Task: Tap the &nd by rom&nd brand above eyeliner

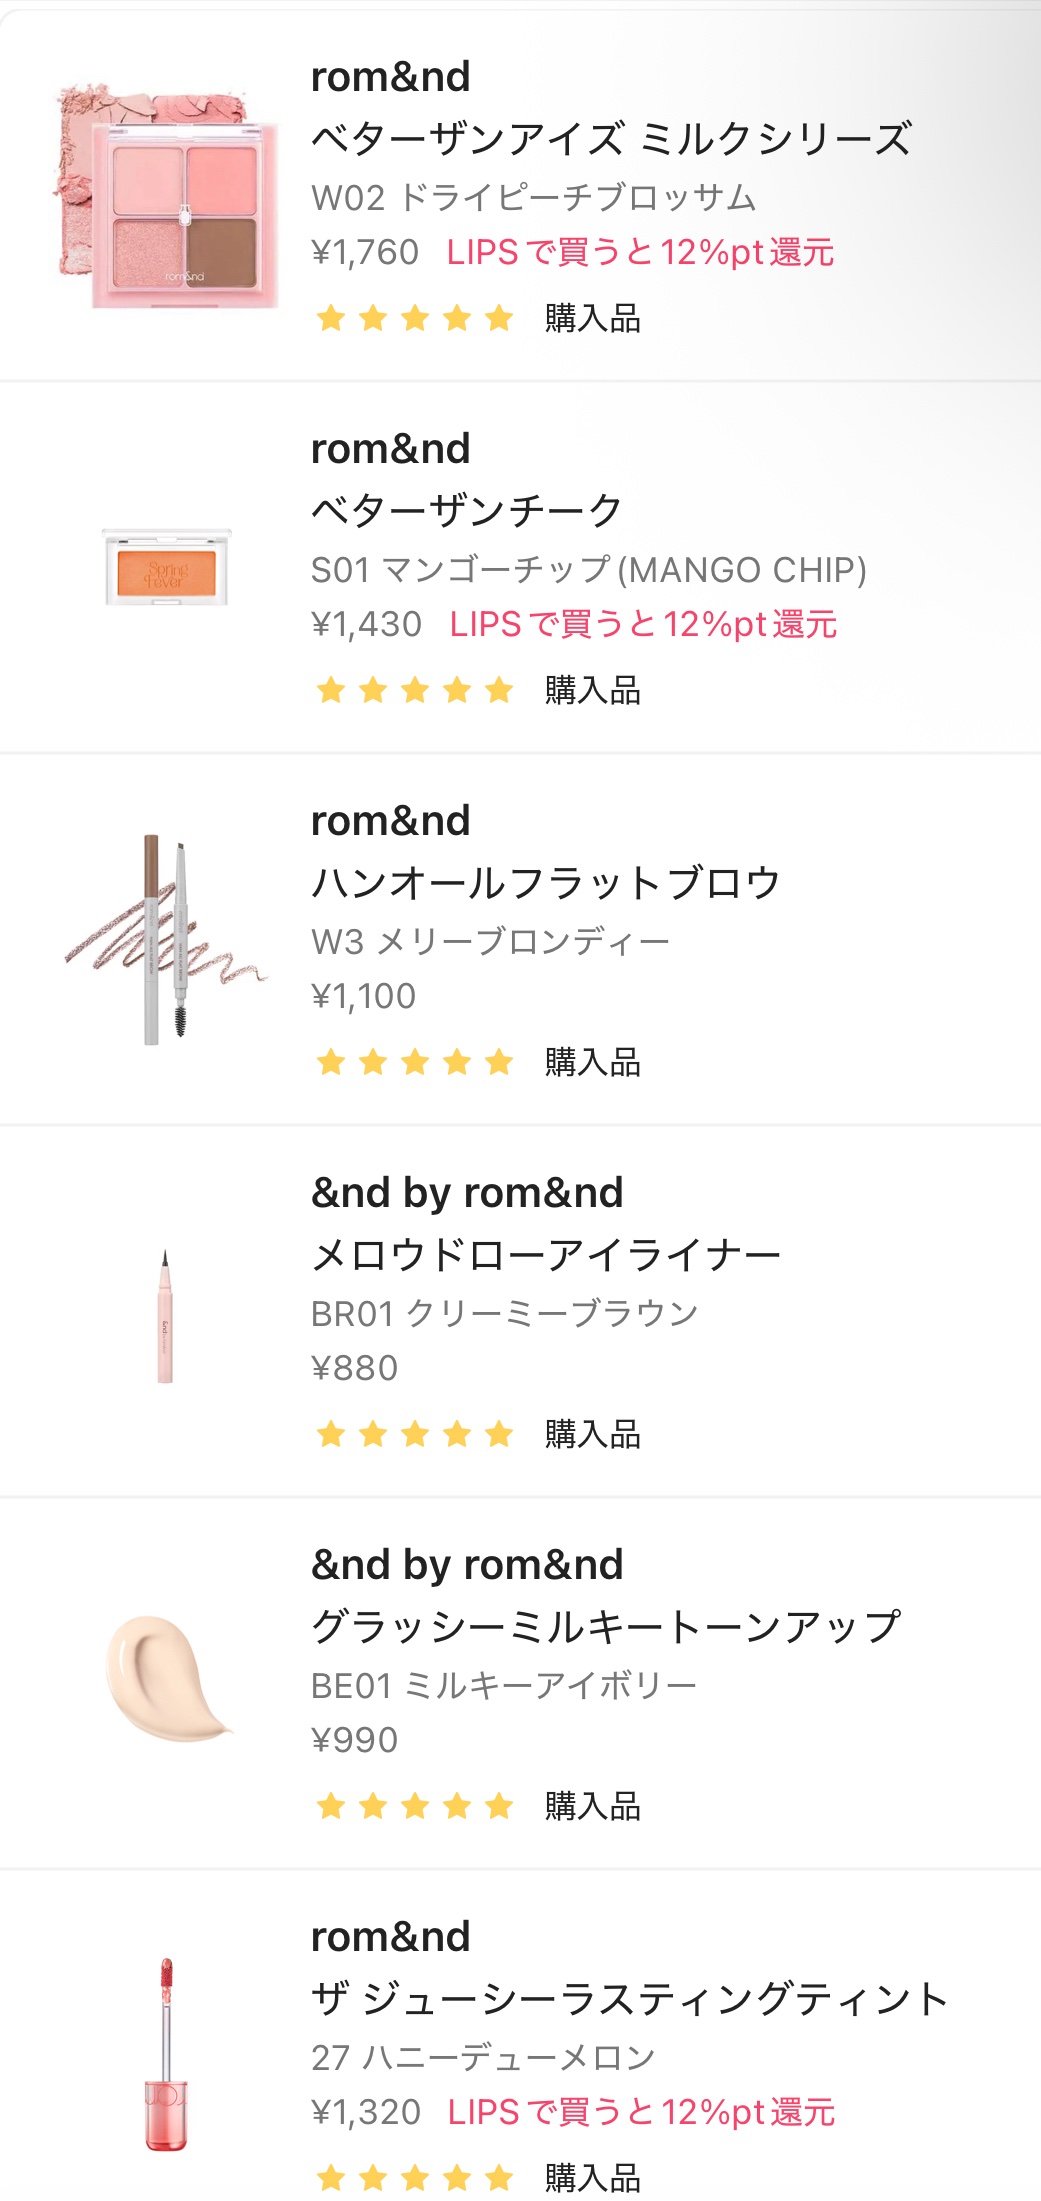Action: pos(467,1193)
